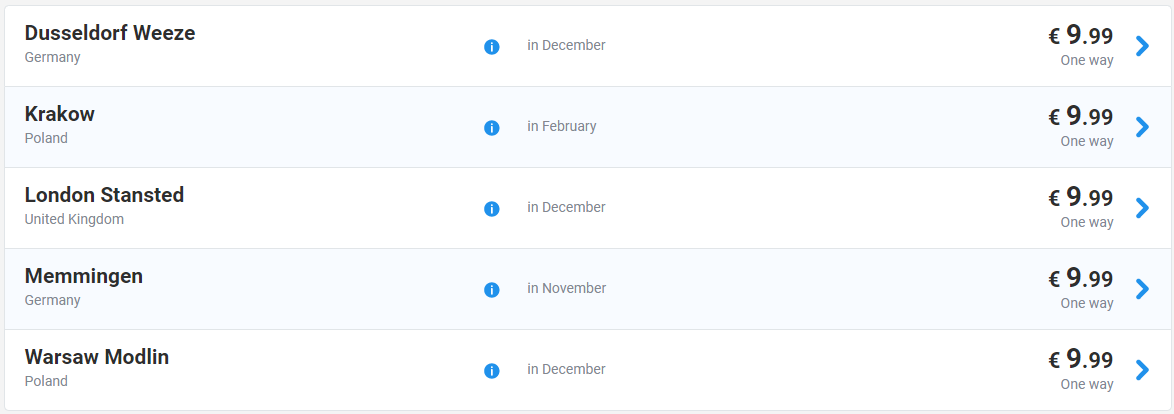Select Warsaw Modlin destination name

click(x=97, y=357)
